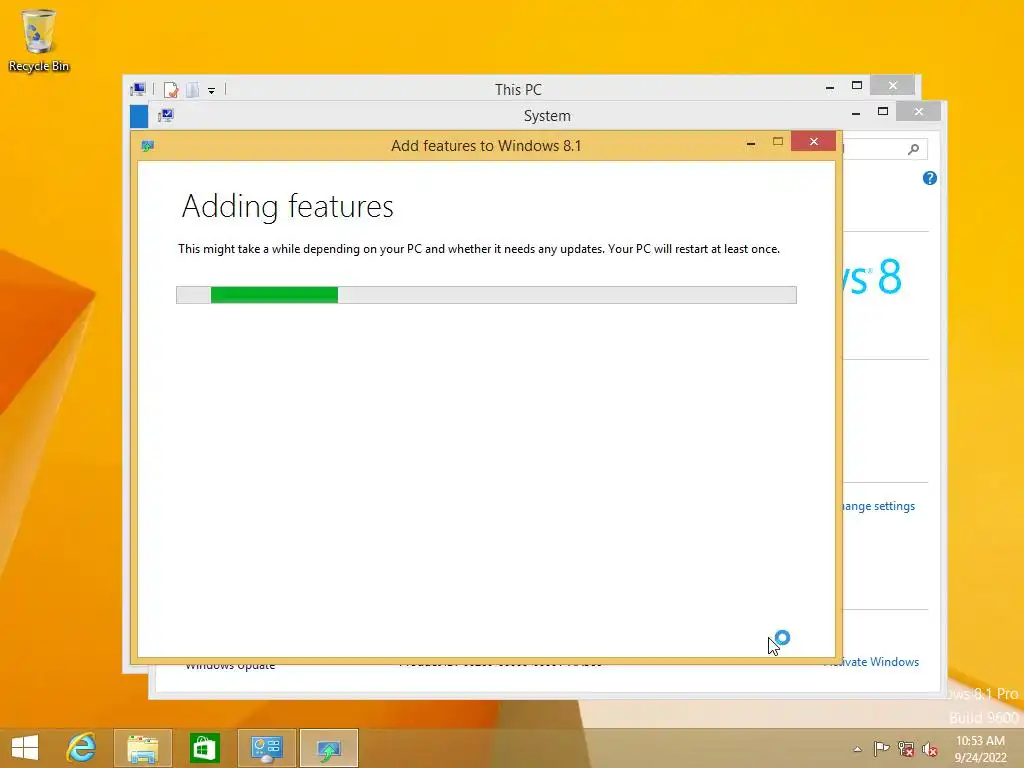Click the This PC title bar text
The height and width of the screenshot is (768, 1024).
(x=518, y=89)
